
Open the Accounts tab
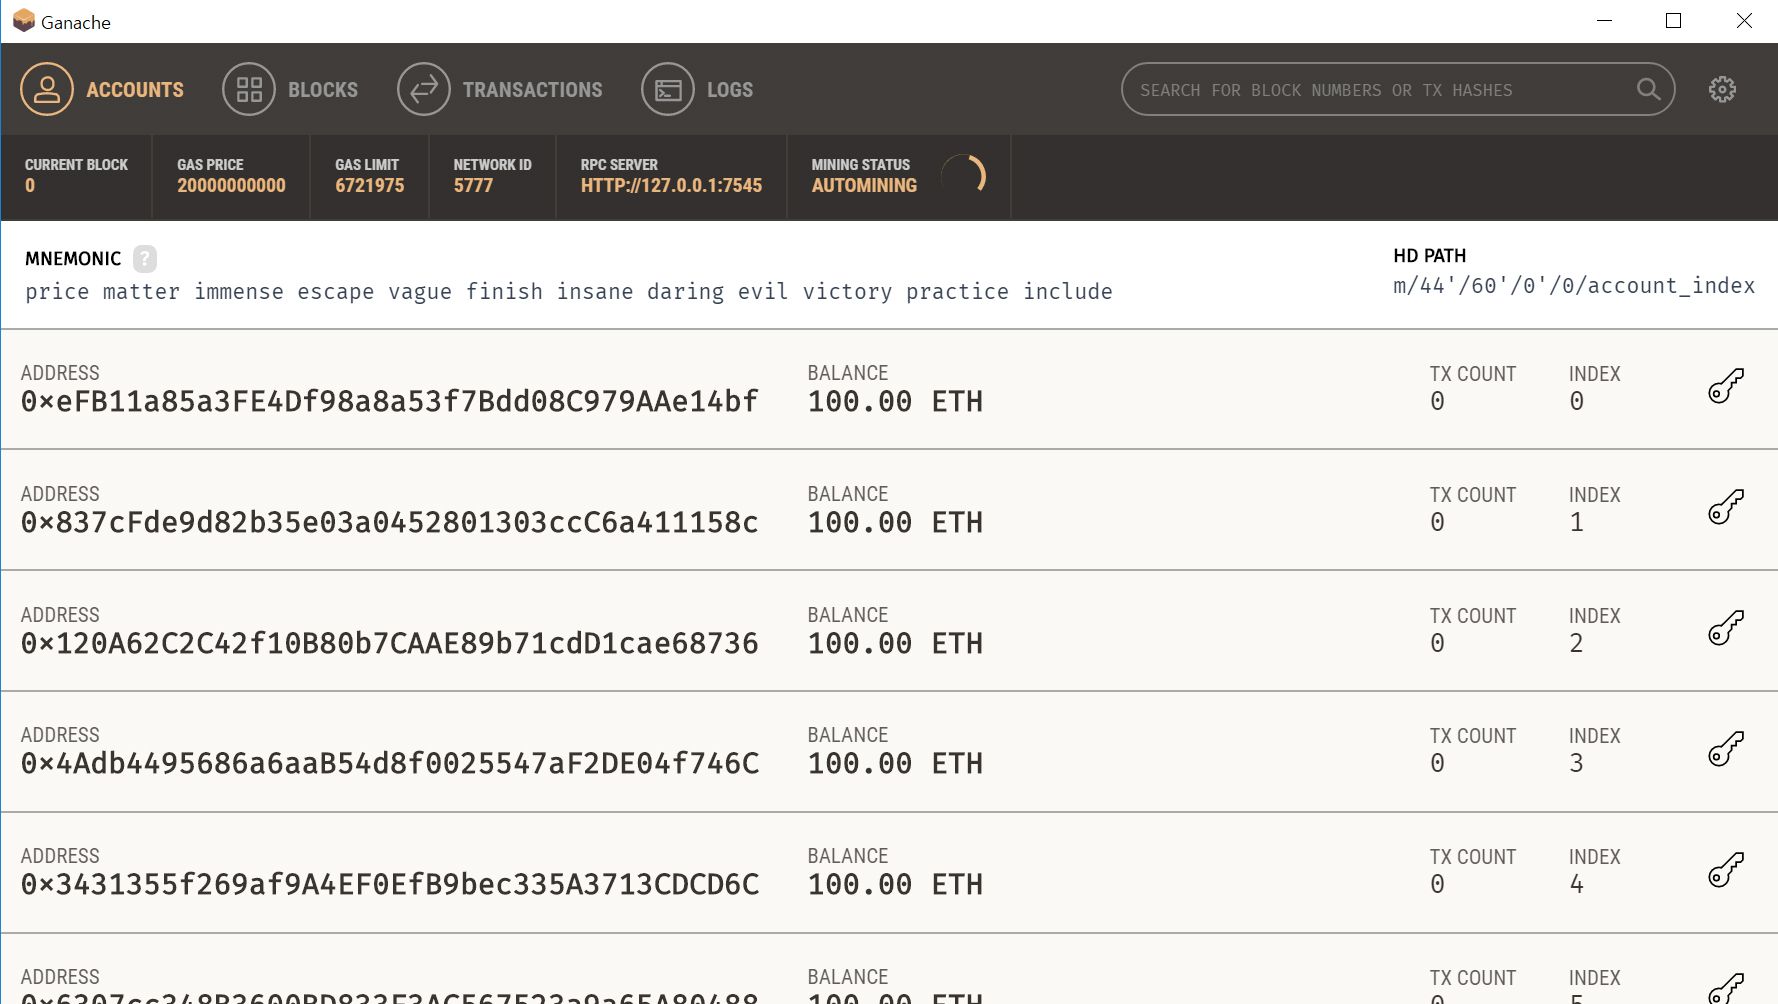pyautogui.click(x=102, y=90)
